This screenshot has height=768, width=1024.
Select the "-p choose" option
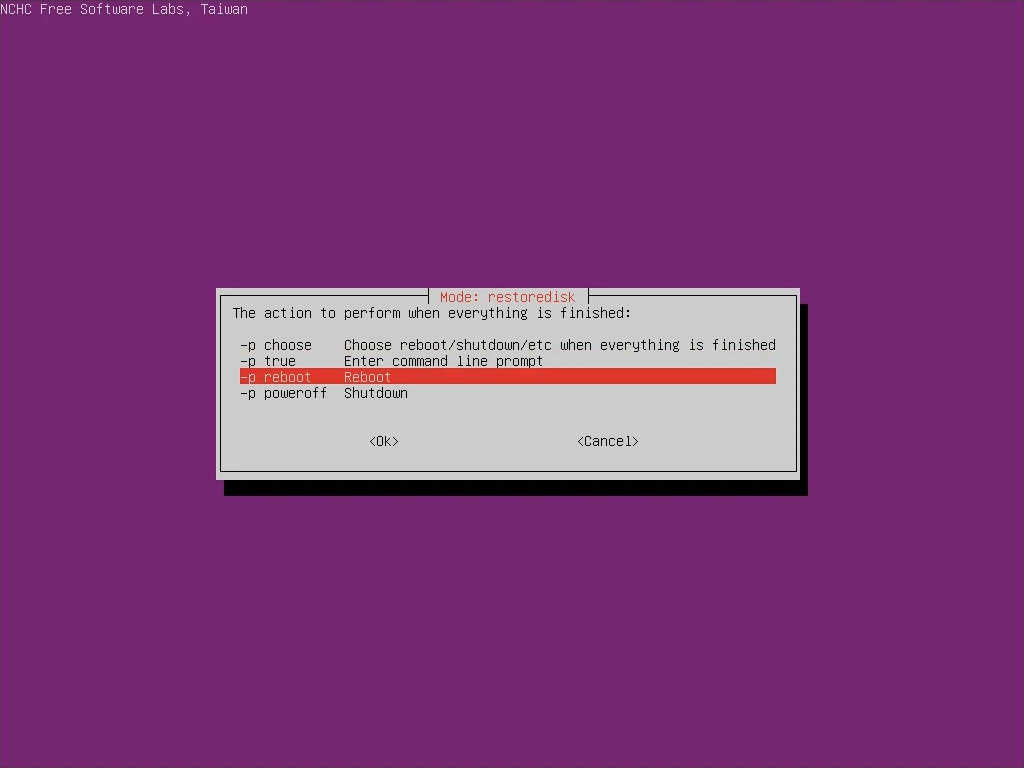pos(276,345)
